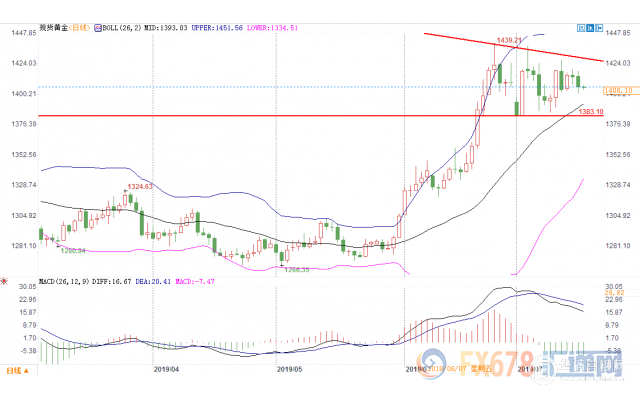Click the left axis 1304.92 price label
The image size is (640, 400).
(24, 216)
